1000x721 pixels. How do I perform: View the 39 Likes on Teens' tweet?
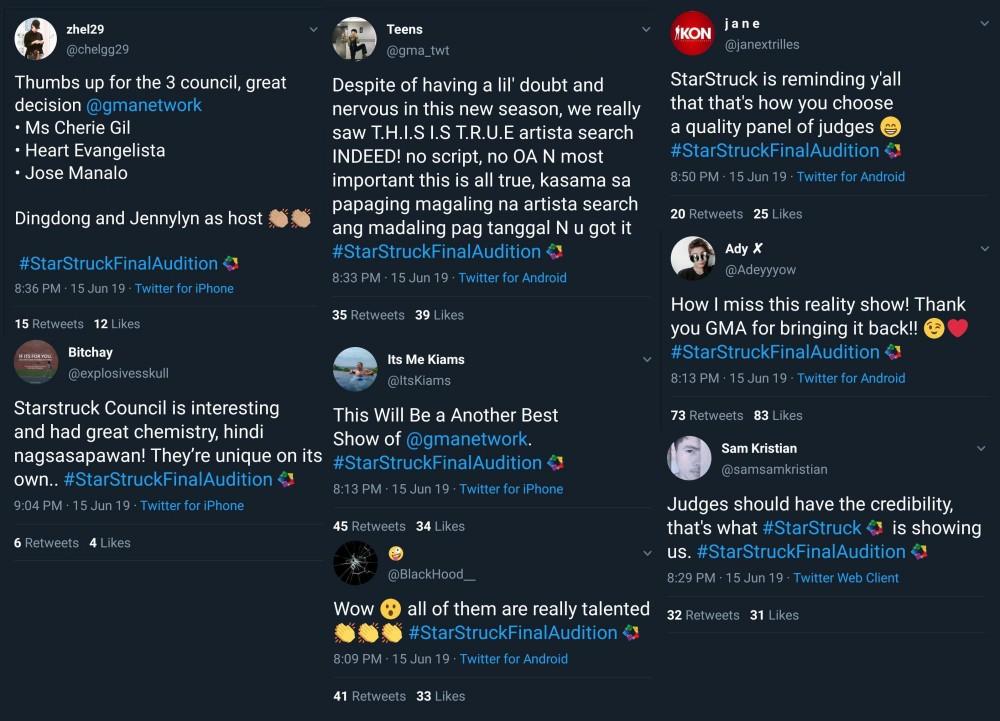click(439, 315)
